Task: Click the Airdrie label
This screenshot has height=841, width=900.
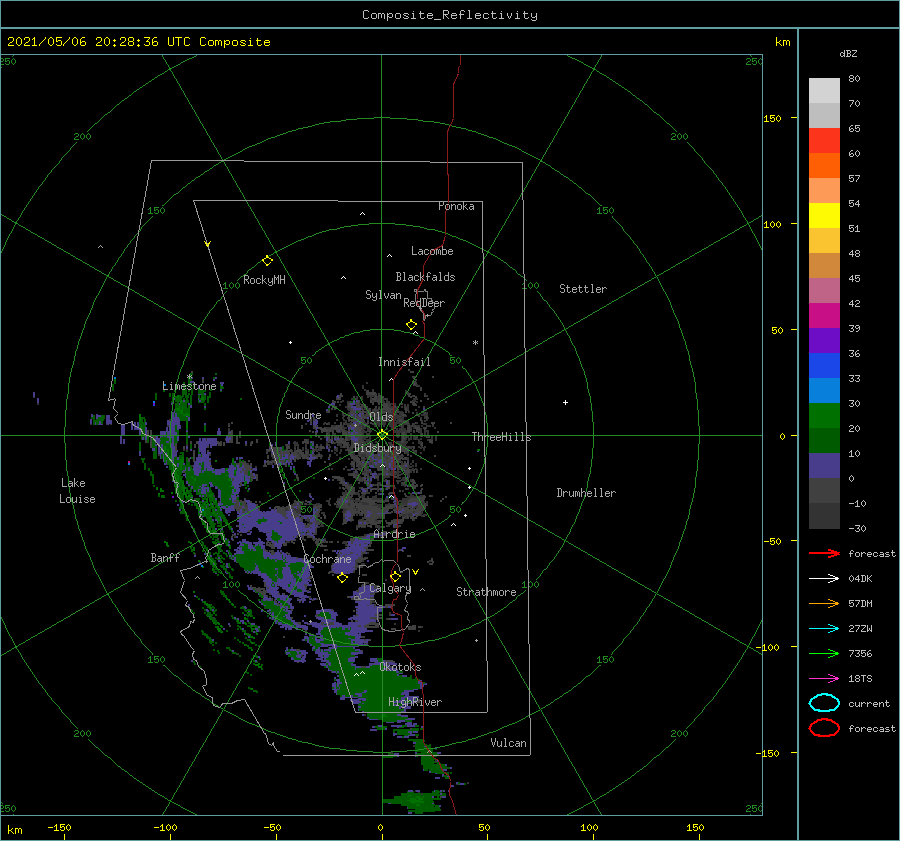Action: 394,534
